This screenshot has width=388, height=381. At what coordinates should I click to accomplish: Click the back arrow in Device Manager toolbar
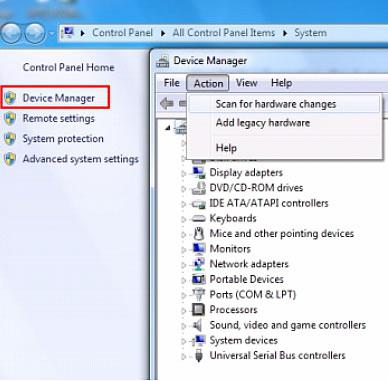click(x=167, y=104)
